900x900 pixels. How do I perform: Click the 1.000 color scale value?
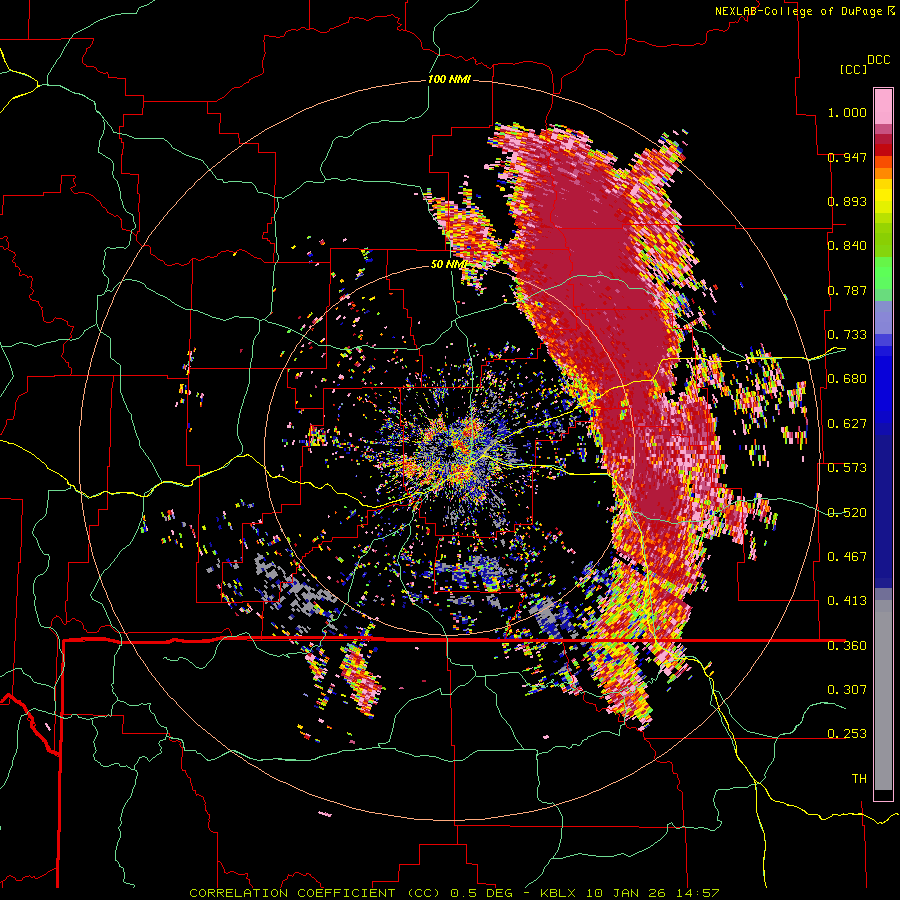coord(847,112)
